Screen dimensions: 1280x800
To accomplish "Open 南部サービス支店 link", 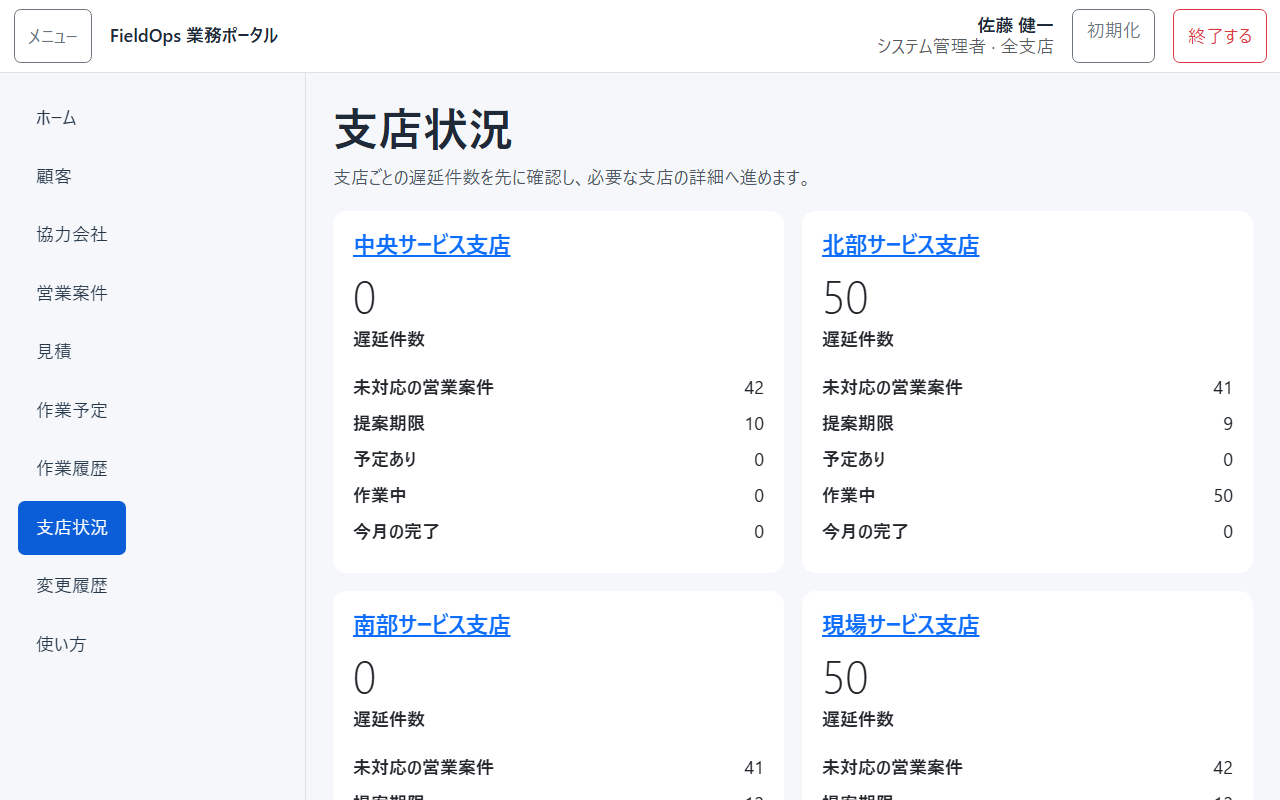I will 432,625.
